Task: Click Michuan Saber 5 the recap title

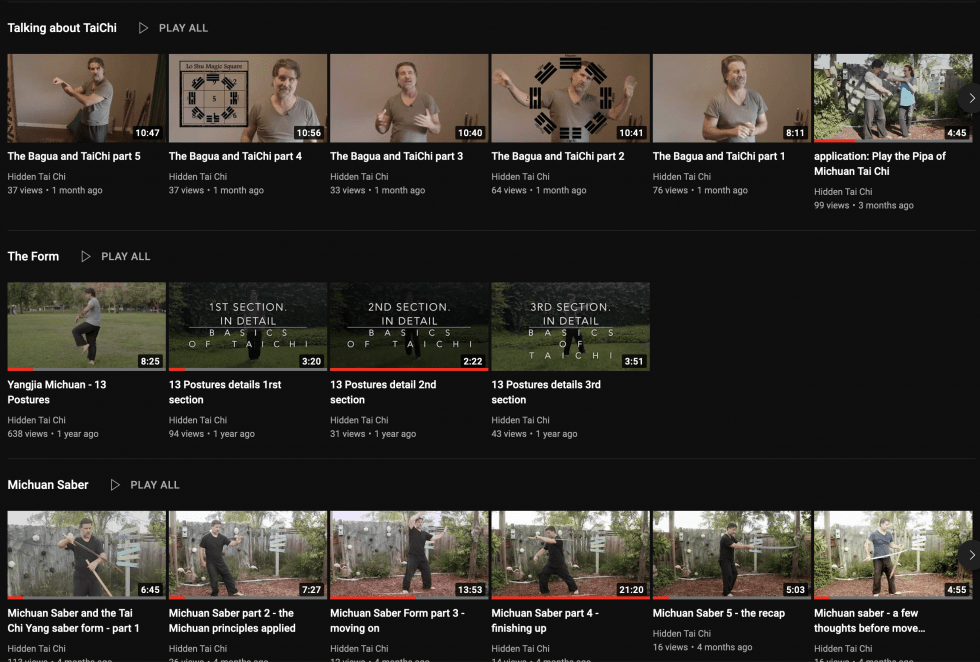Action: click(x=718, y=613)
